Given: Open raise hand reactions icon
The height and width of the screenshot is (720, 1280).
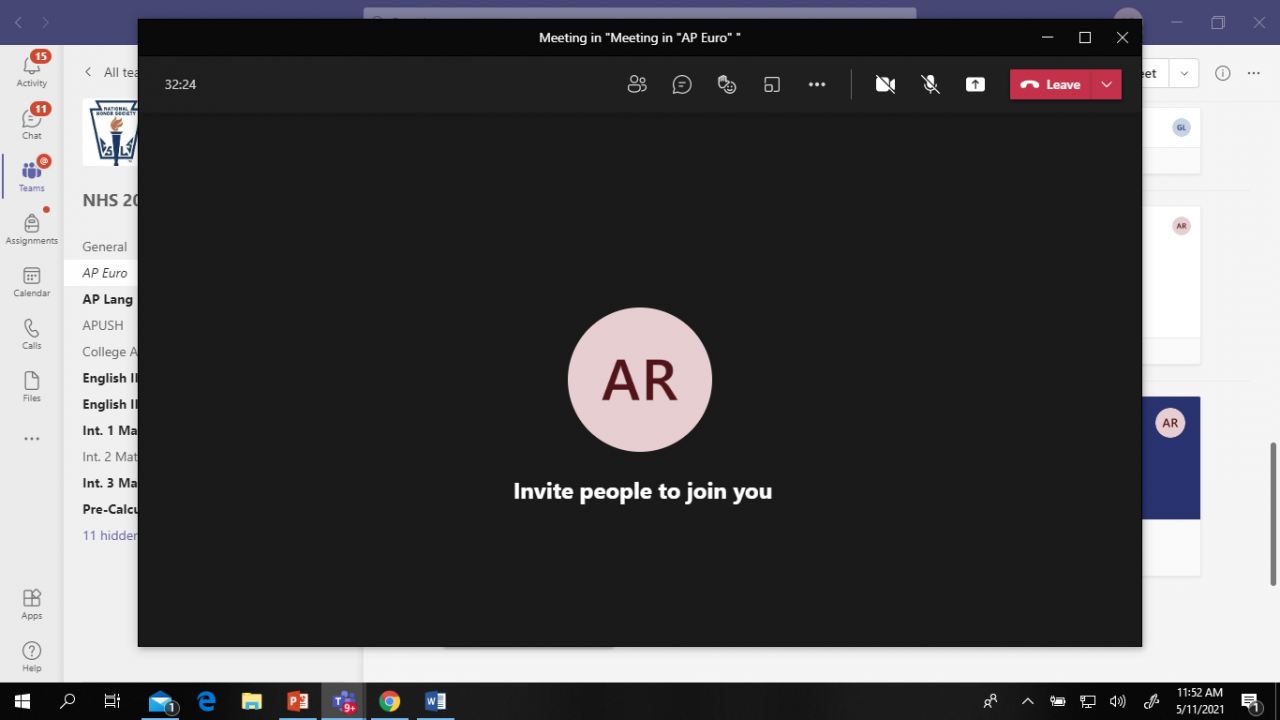Looking at the screenshot, I should tap(727, 85).
